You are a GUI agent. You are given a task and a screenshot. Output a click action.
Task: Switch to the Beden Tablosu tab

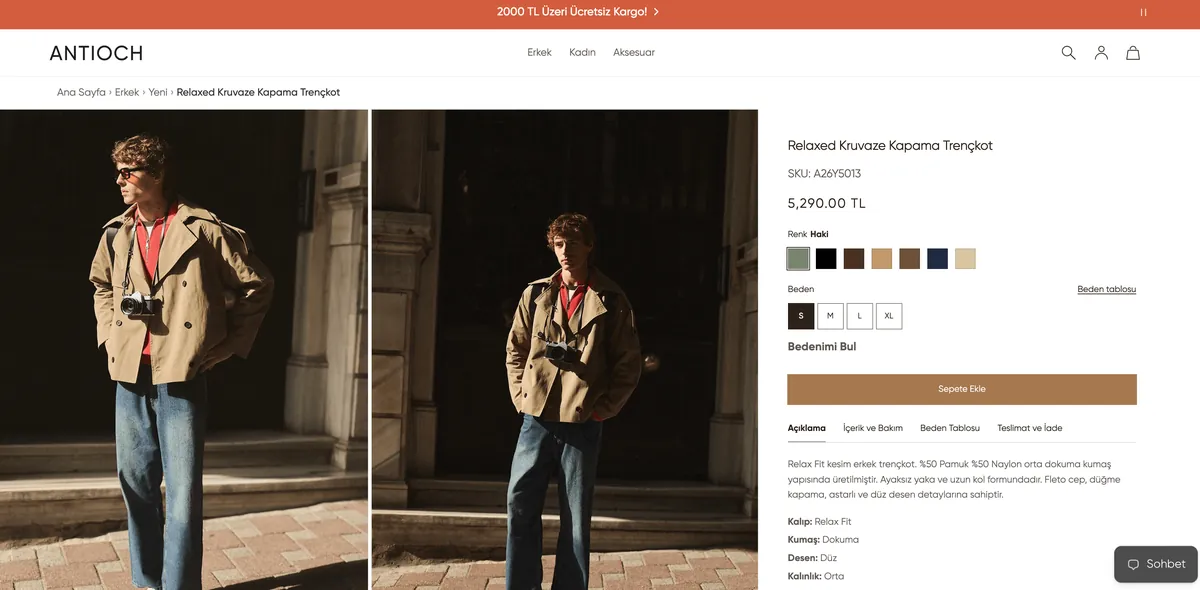coord(950,428)
